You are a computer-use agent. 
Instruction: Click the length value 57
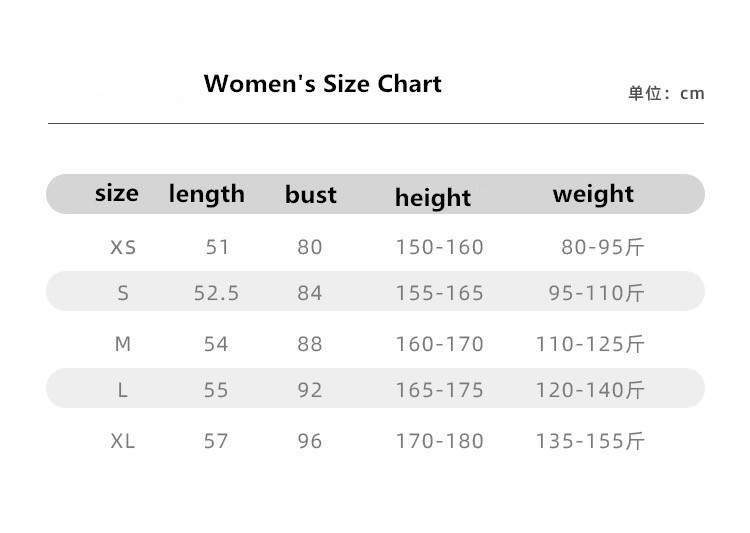(x=216, y=441)
